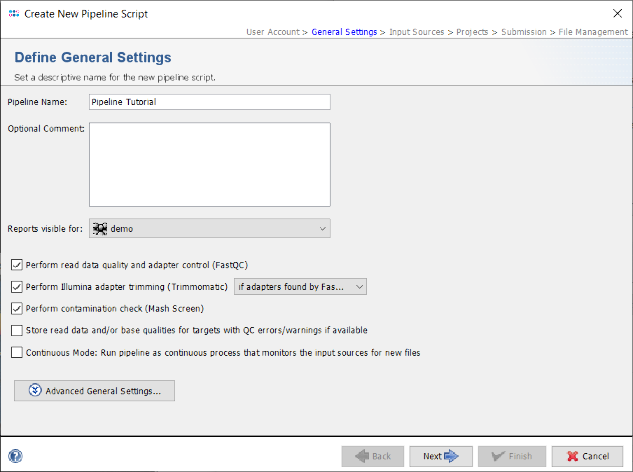Open Advanced General Settings
Viewport: 633px width, 472px height.
95,391
